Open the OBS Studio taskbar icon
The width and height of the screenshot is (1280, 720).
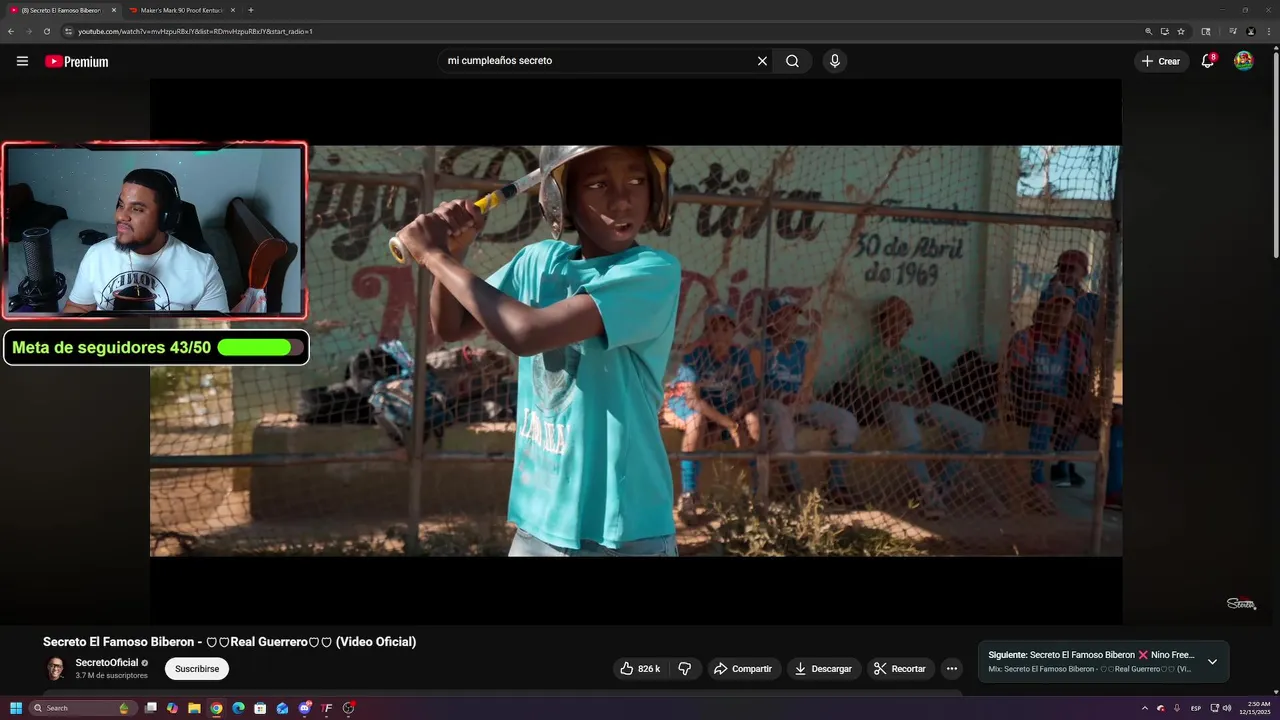tap(348, 708)
